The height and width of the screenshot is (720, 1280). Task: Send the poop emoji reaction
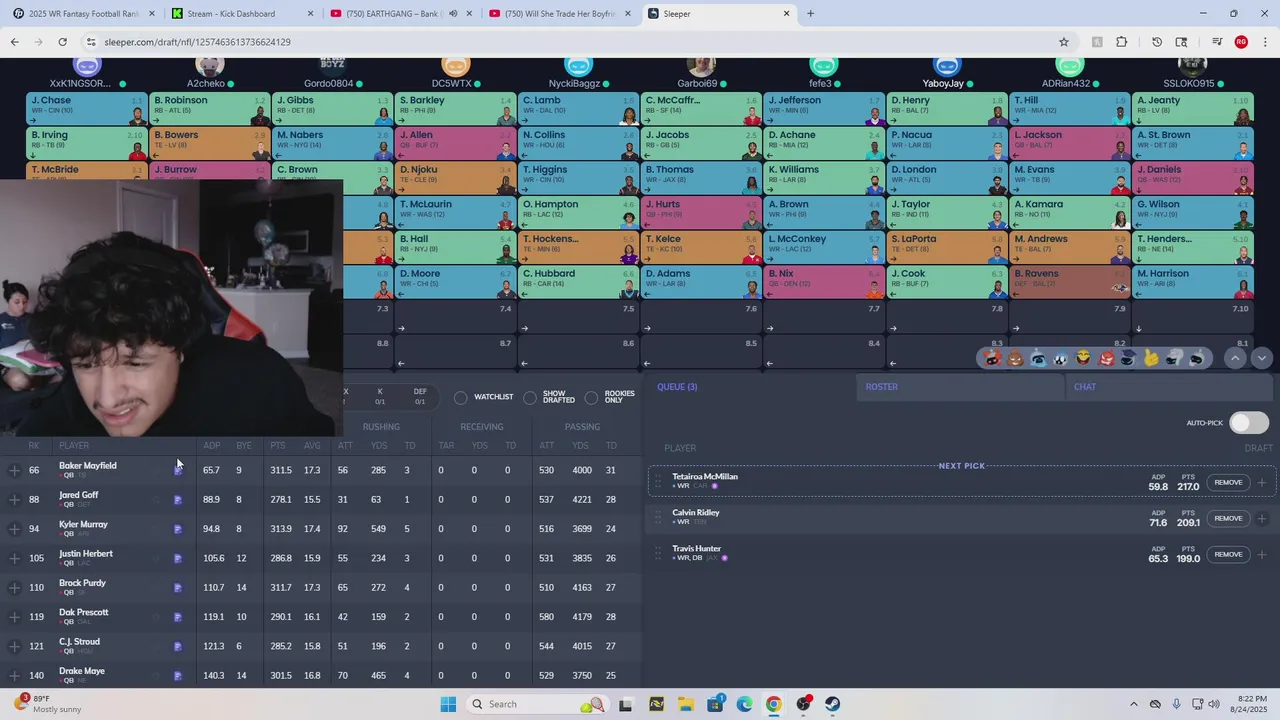[x=1016, y=358]
